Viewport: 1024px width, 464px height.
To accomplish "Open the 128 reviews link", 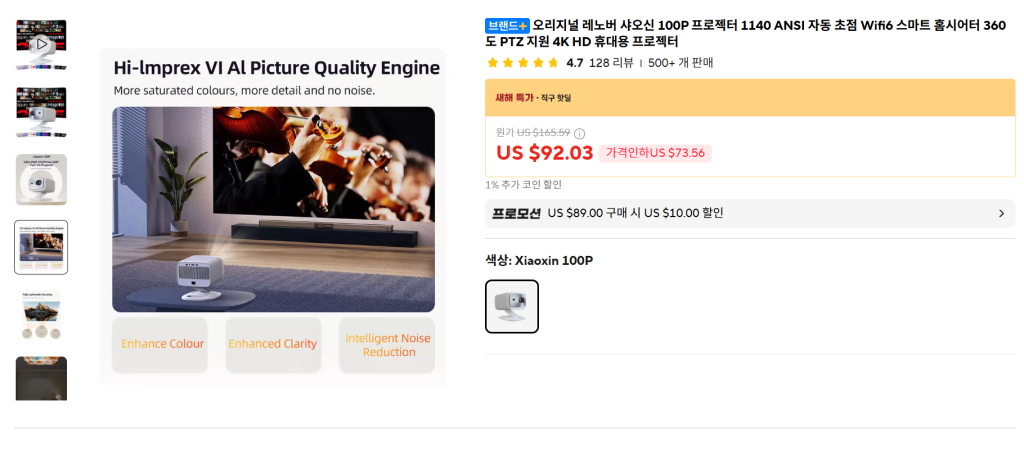I will pyautogui.click(x=611, y=63).
